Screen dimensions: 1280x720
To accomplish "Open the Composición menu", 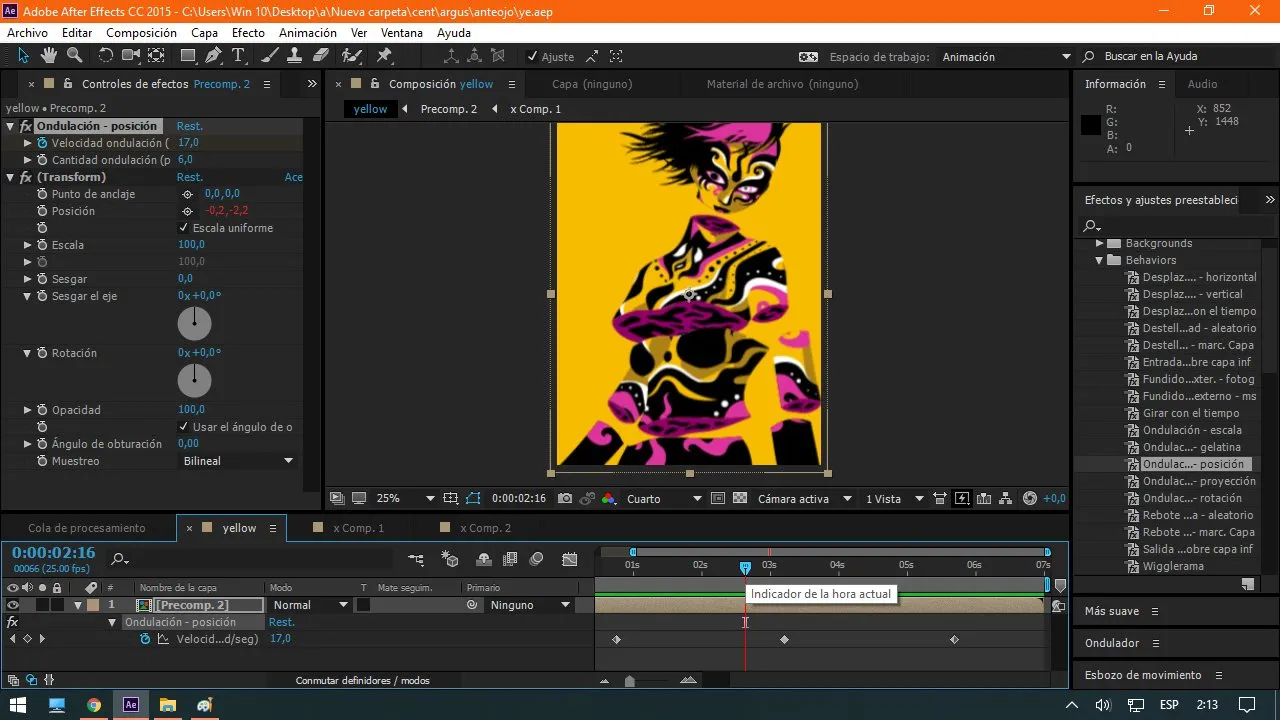I will pyautogui.click(x=141, y=33).
